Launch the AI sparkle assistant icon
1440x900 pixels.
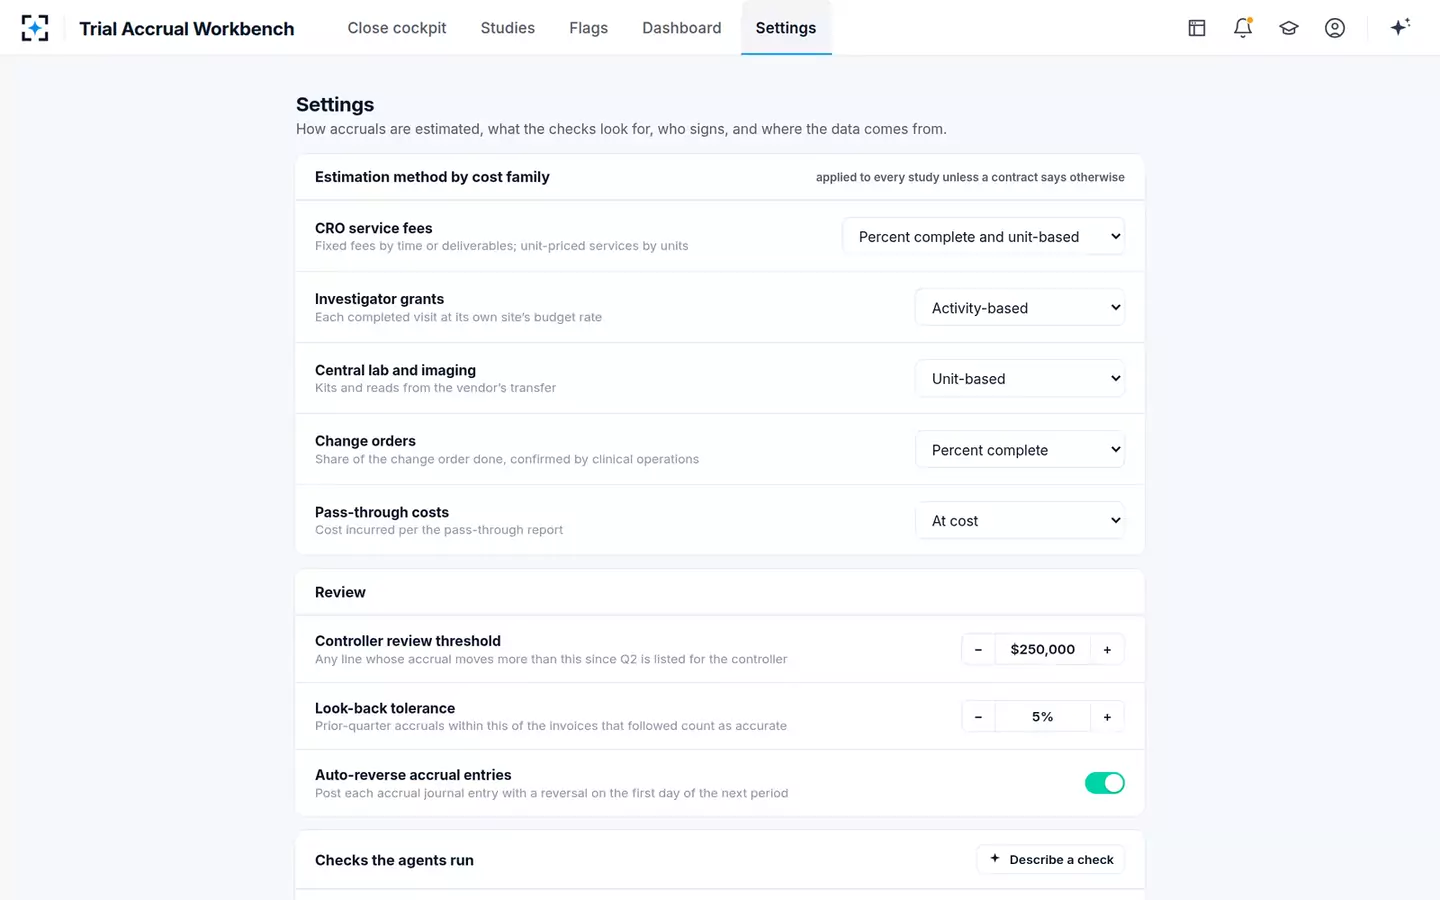tap(1400, 27)
